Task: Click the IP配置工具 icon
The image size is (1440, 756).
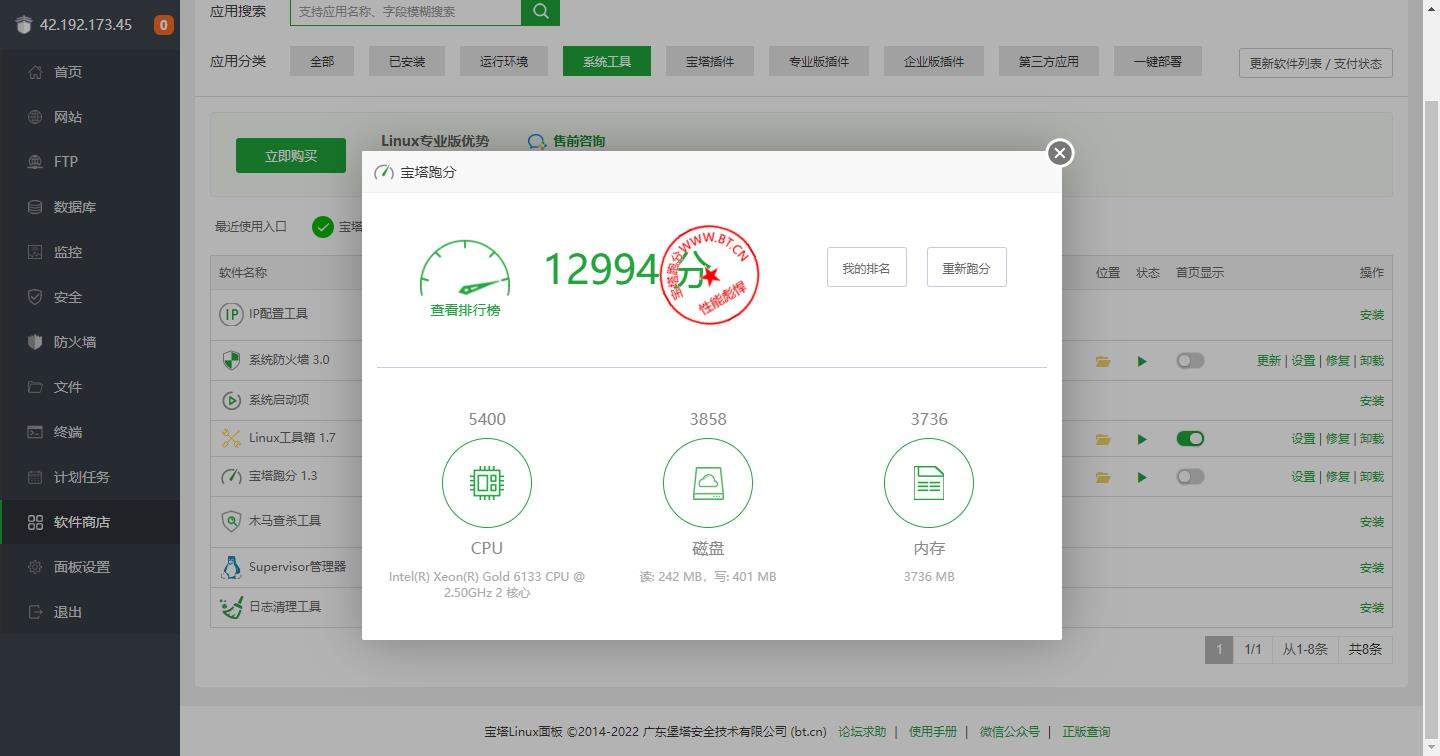Action: [231, 314]
